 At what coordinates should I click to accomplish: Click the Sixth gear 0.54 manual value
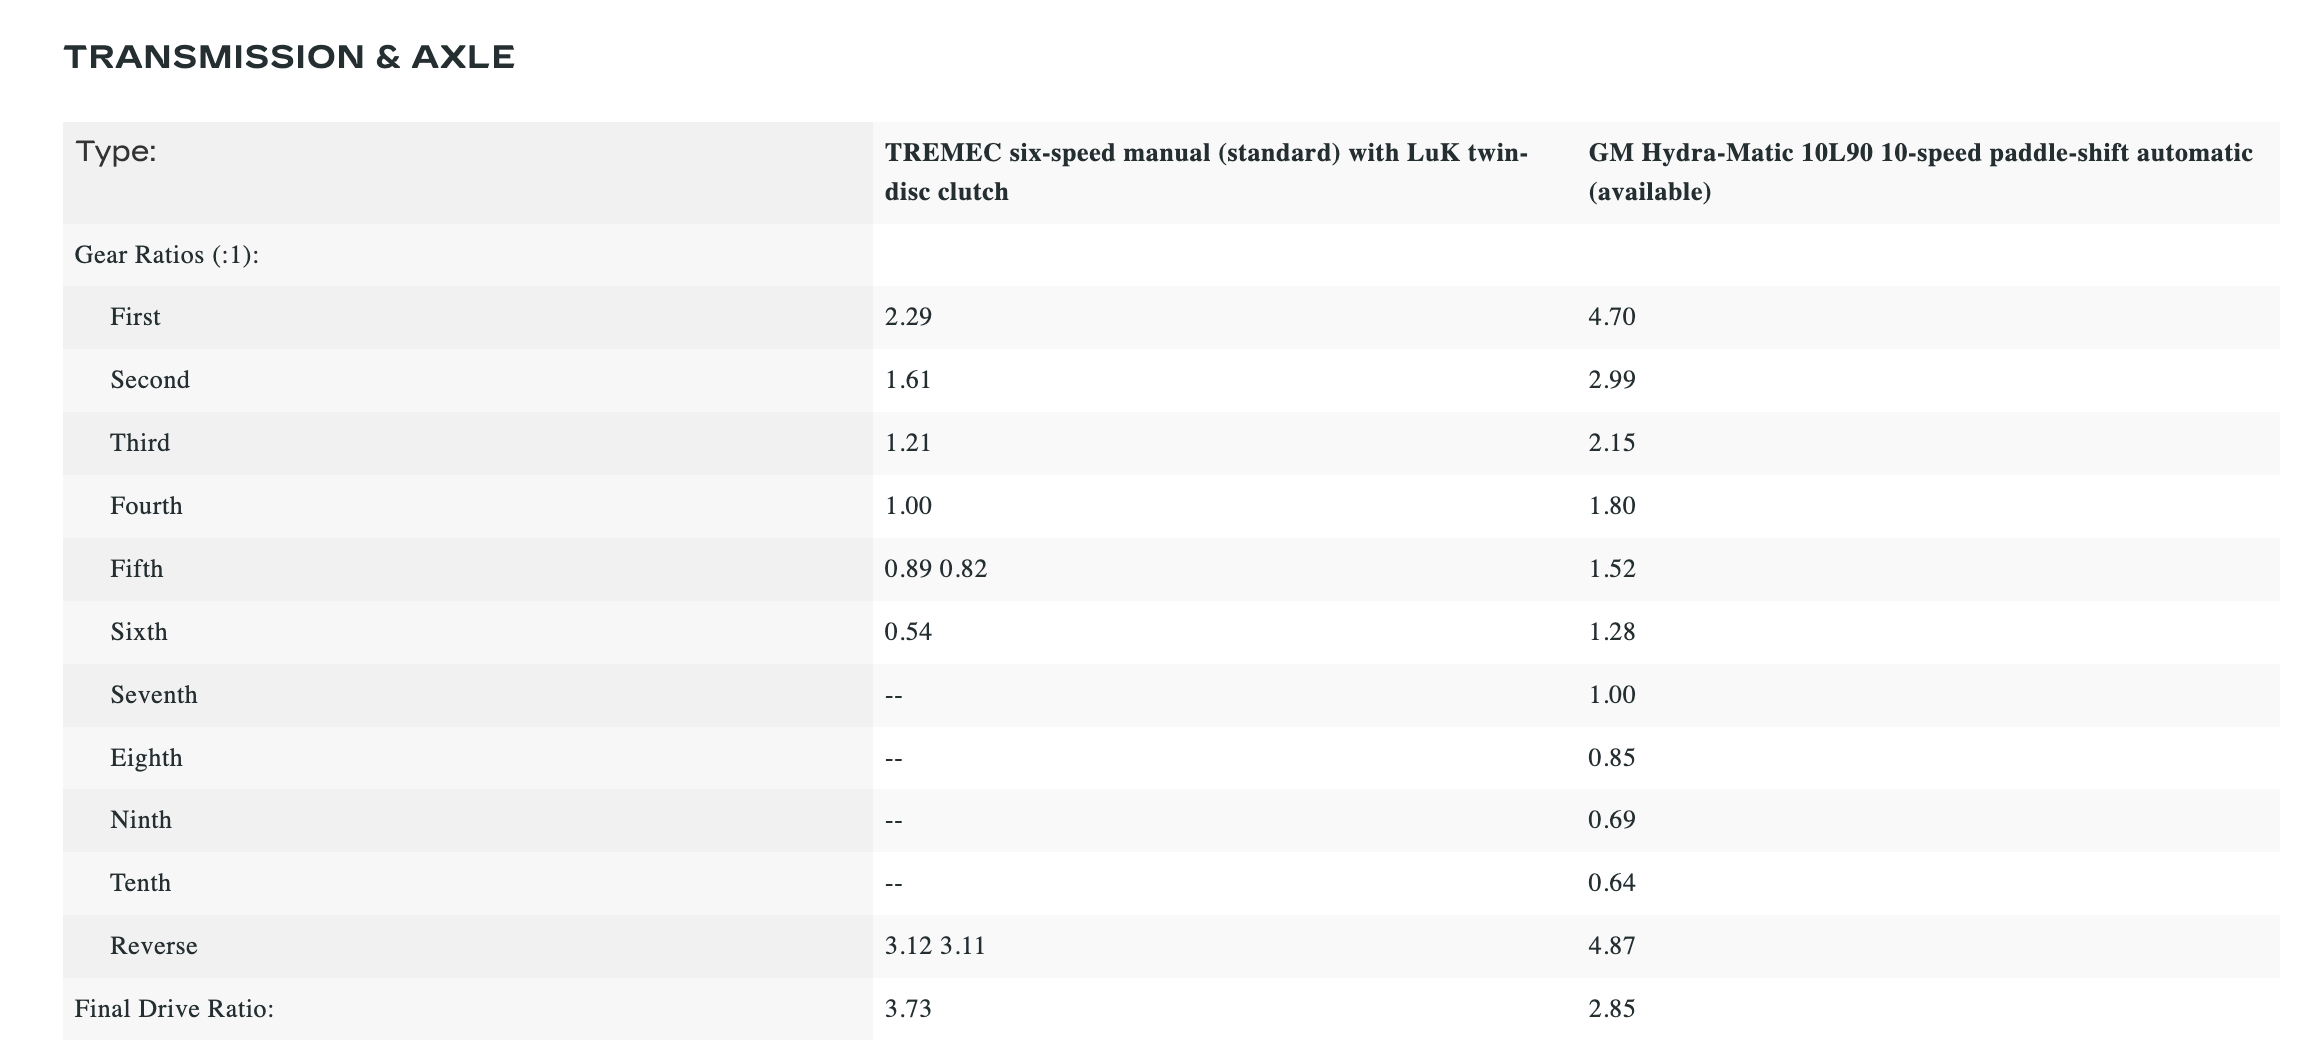point(908,632)
